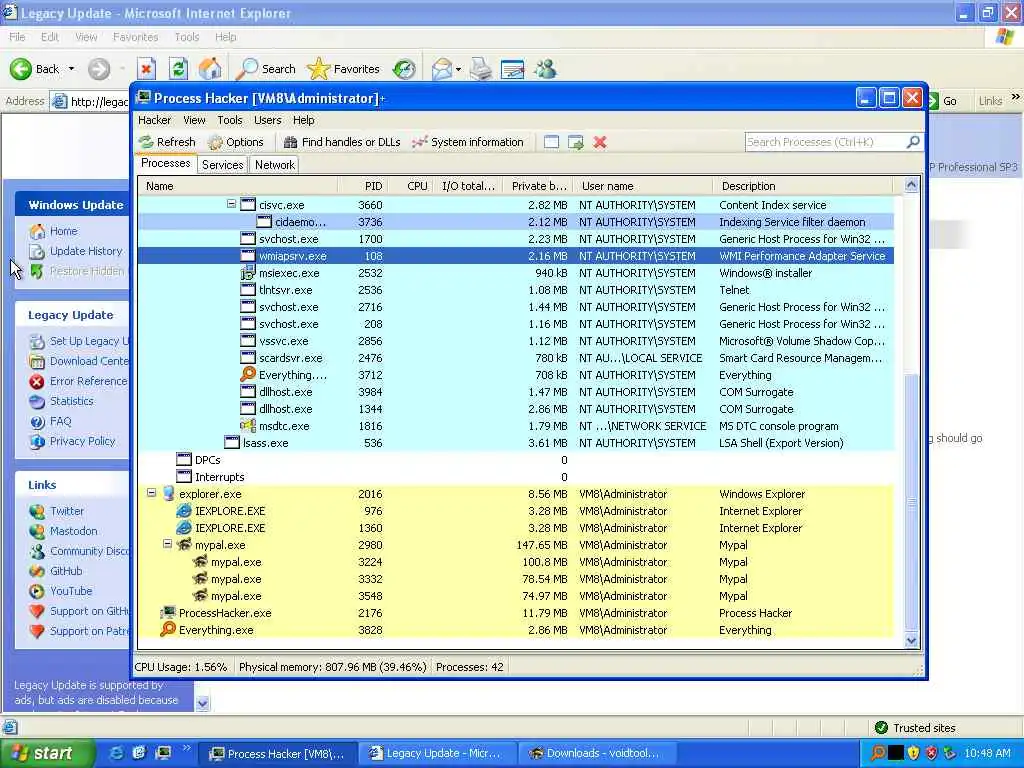Click the Everything.exe icon with PID 3712

click(x=248, y=375)
